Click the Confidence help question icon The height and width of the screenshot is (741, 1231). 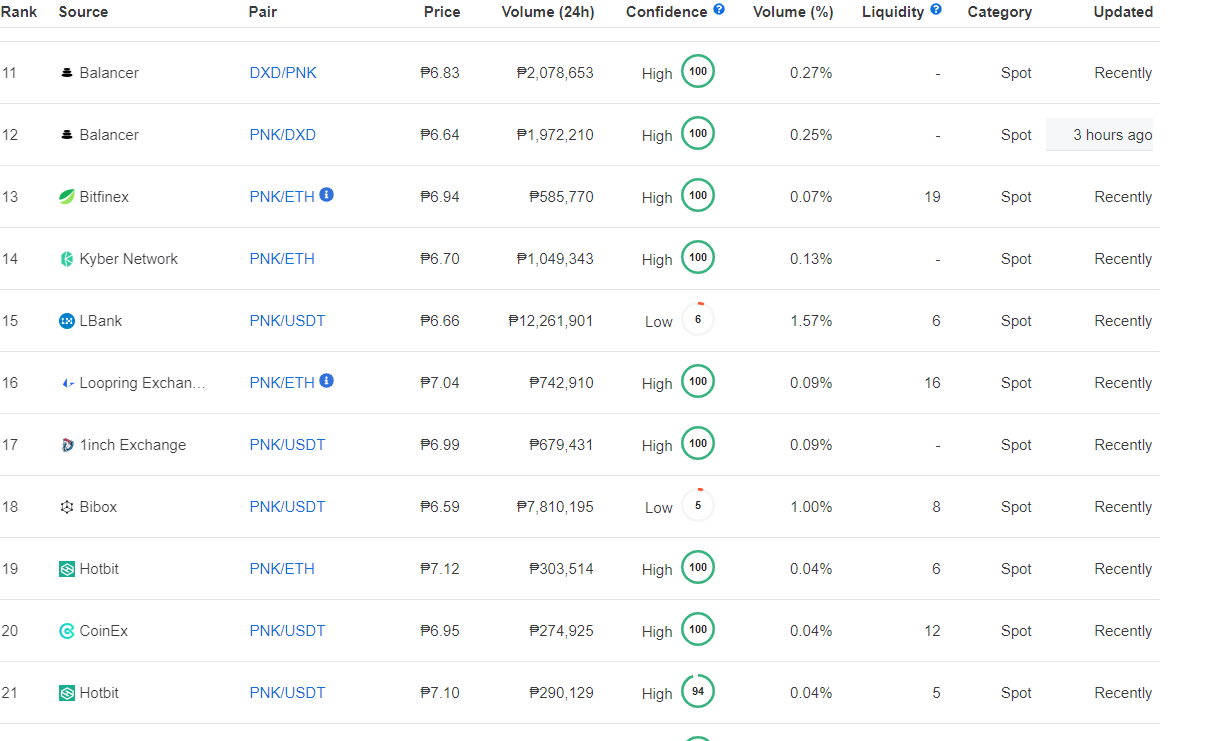(719, 10)
